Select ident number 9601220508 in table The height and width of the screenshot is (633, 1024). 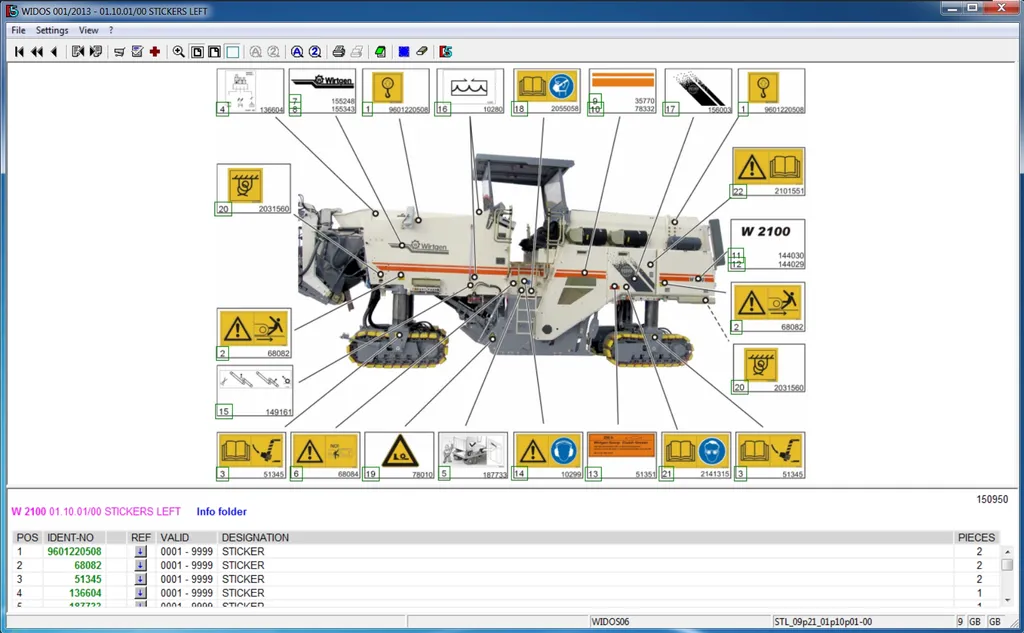(x=74, y=551)
